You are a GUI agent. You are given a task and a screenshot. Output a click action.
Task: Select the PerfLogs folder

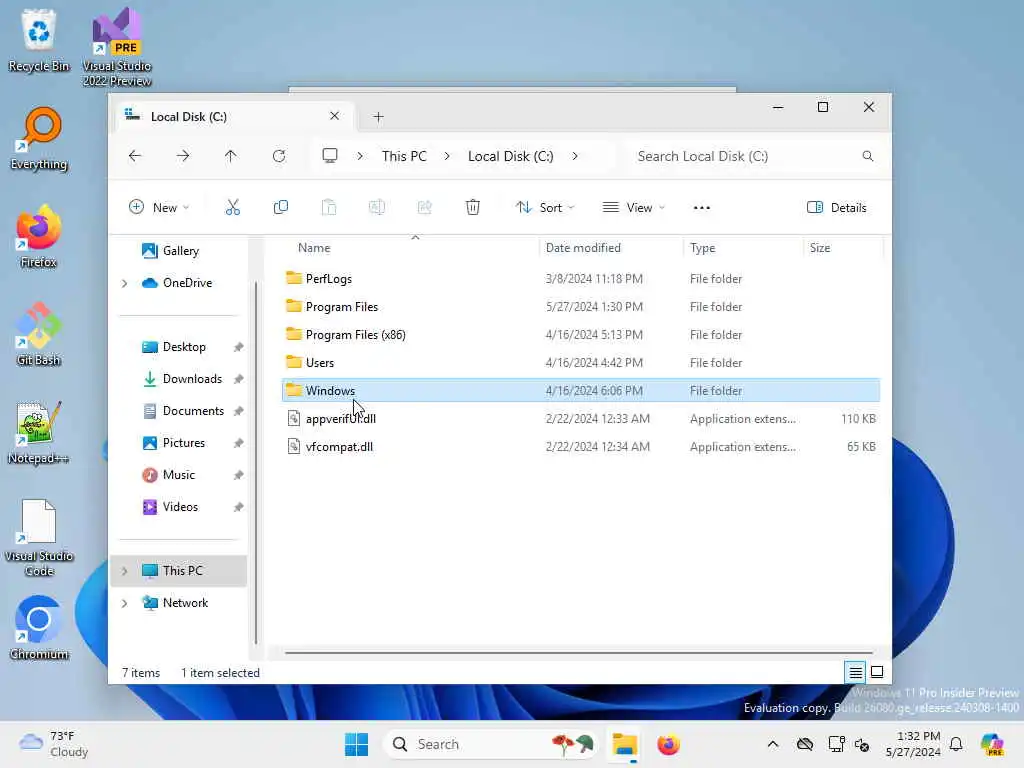point(581,279)
